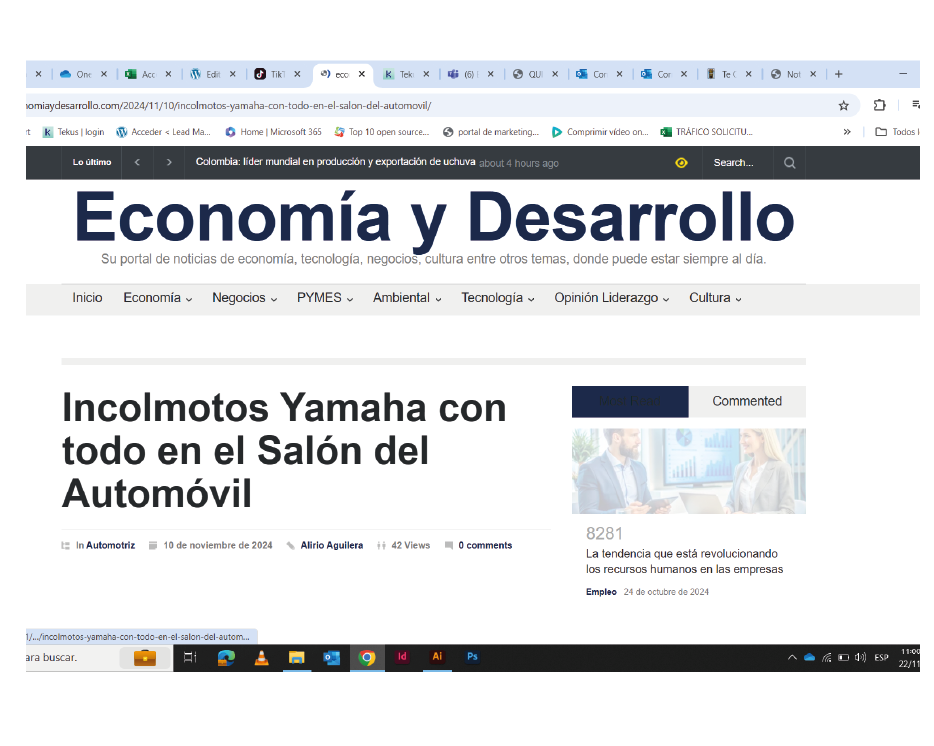Open author Alirio Aguilera's page
Screen dimensions: 934x746
pyautogui.click(x=331, y=546)
